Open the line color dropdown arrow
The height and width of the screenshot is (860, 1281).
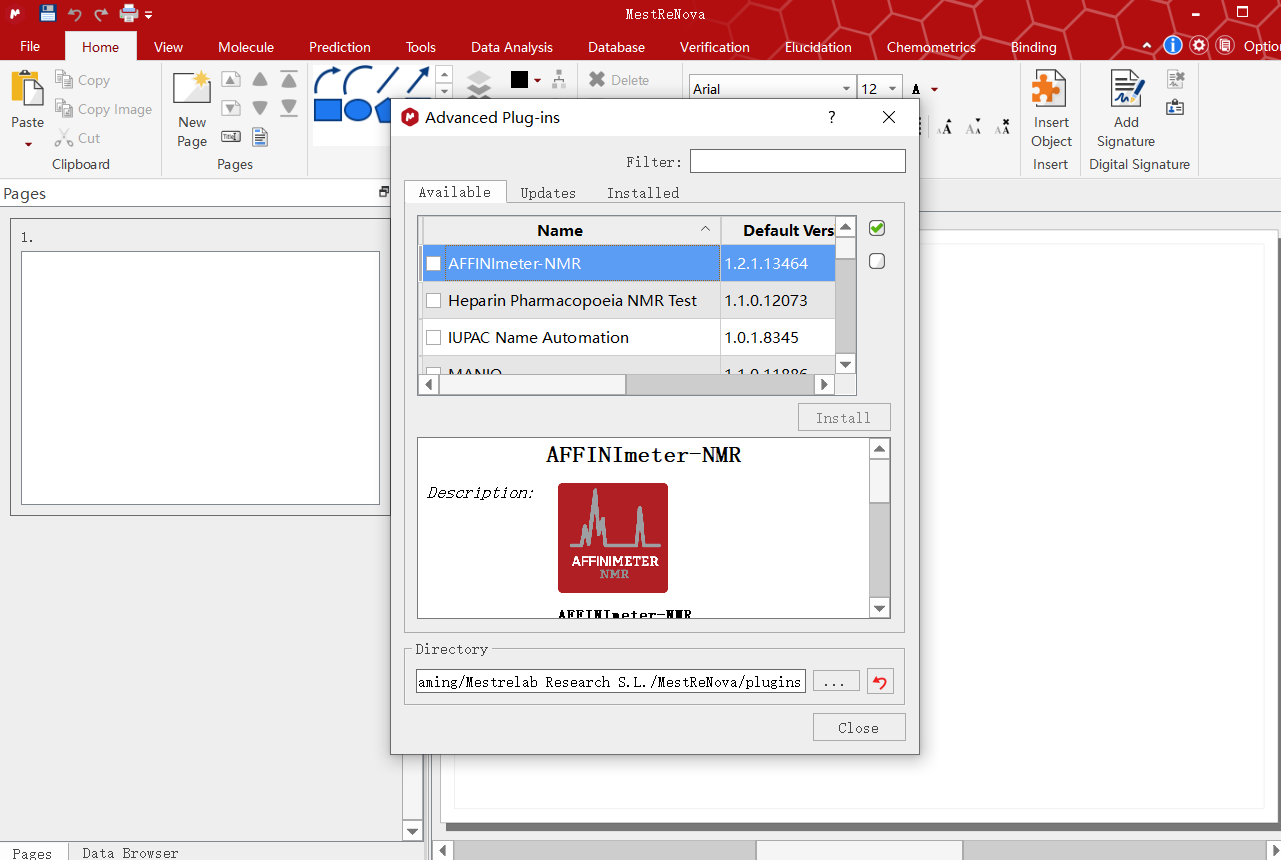click(x=537, y=80)
